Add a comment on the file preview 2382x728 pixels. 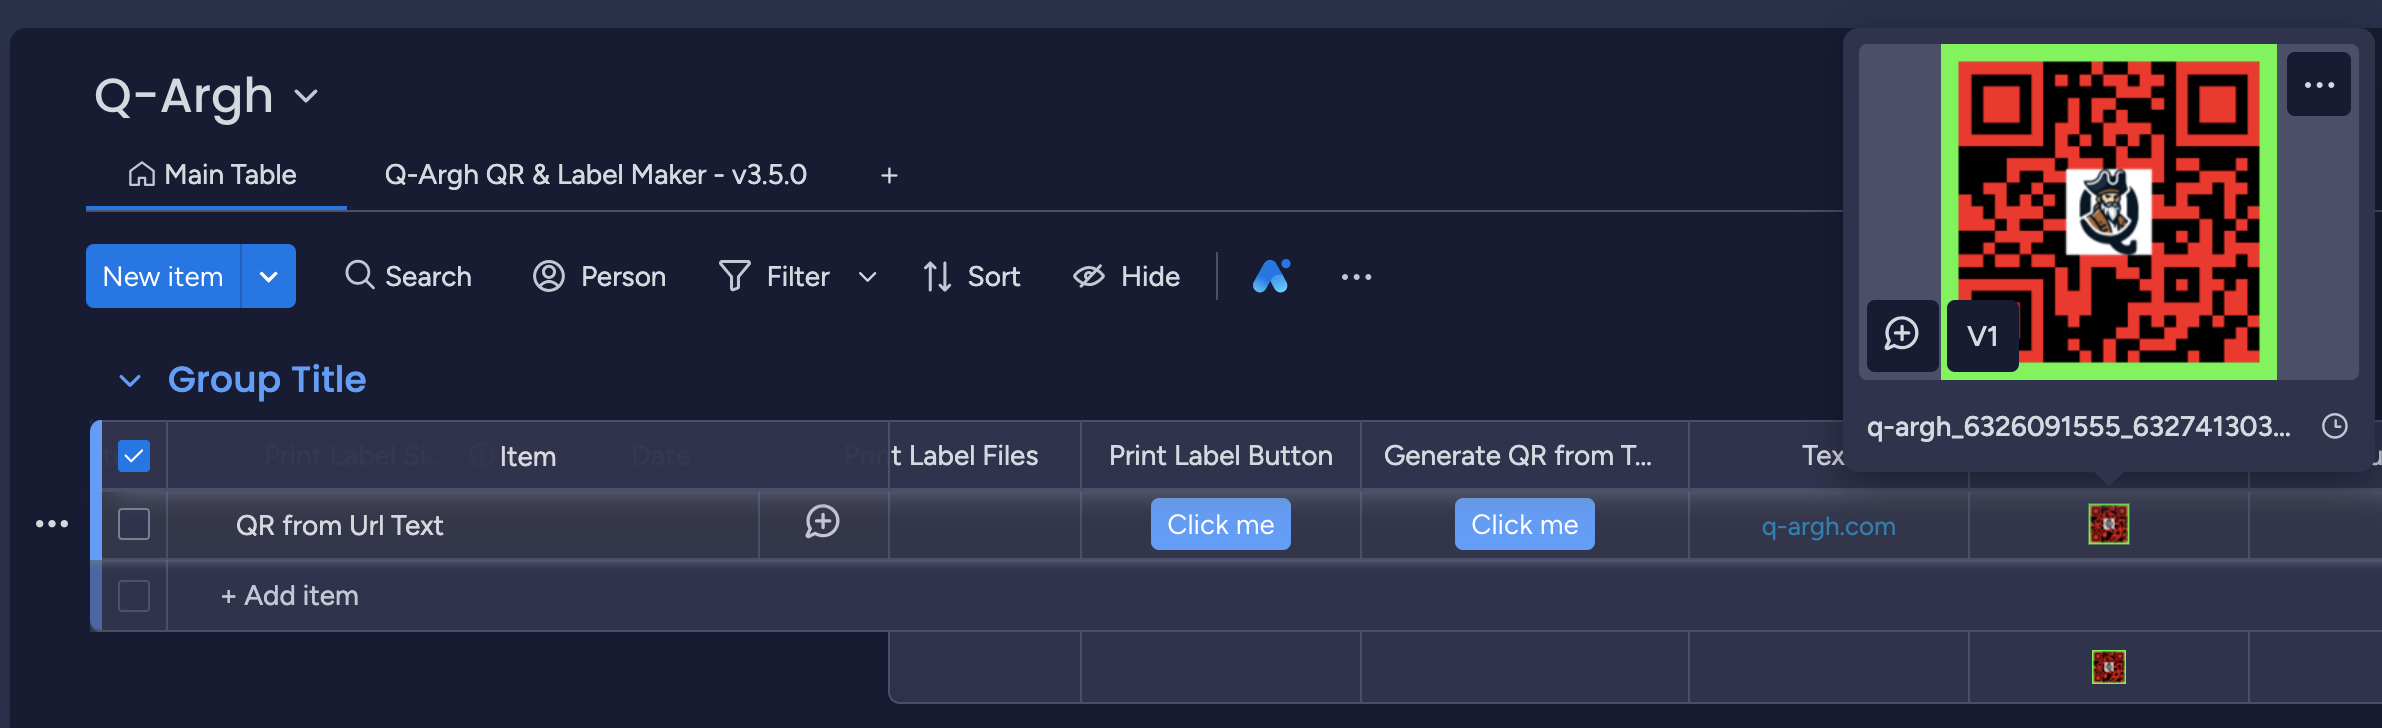(1902, 335)
